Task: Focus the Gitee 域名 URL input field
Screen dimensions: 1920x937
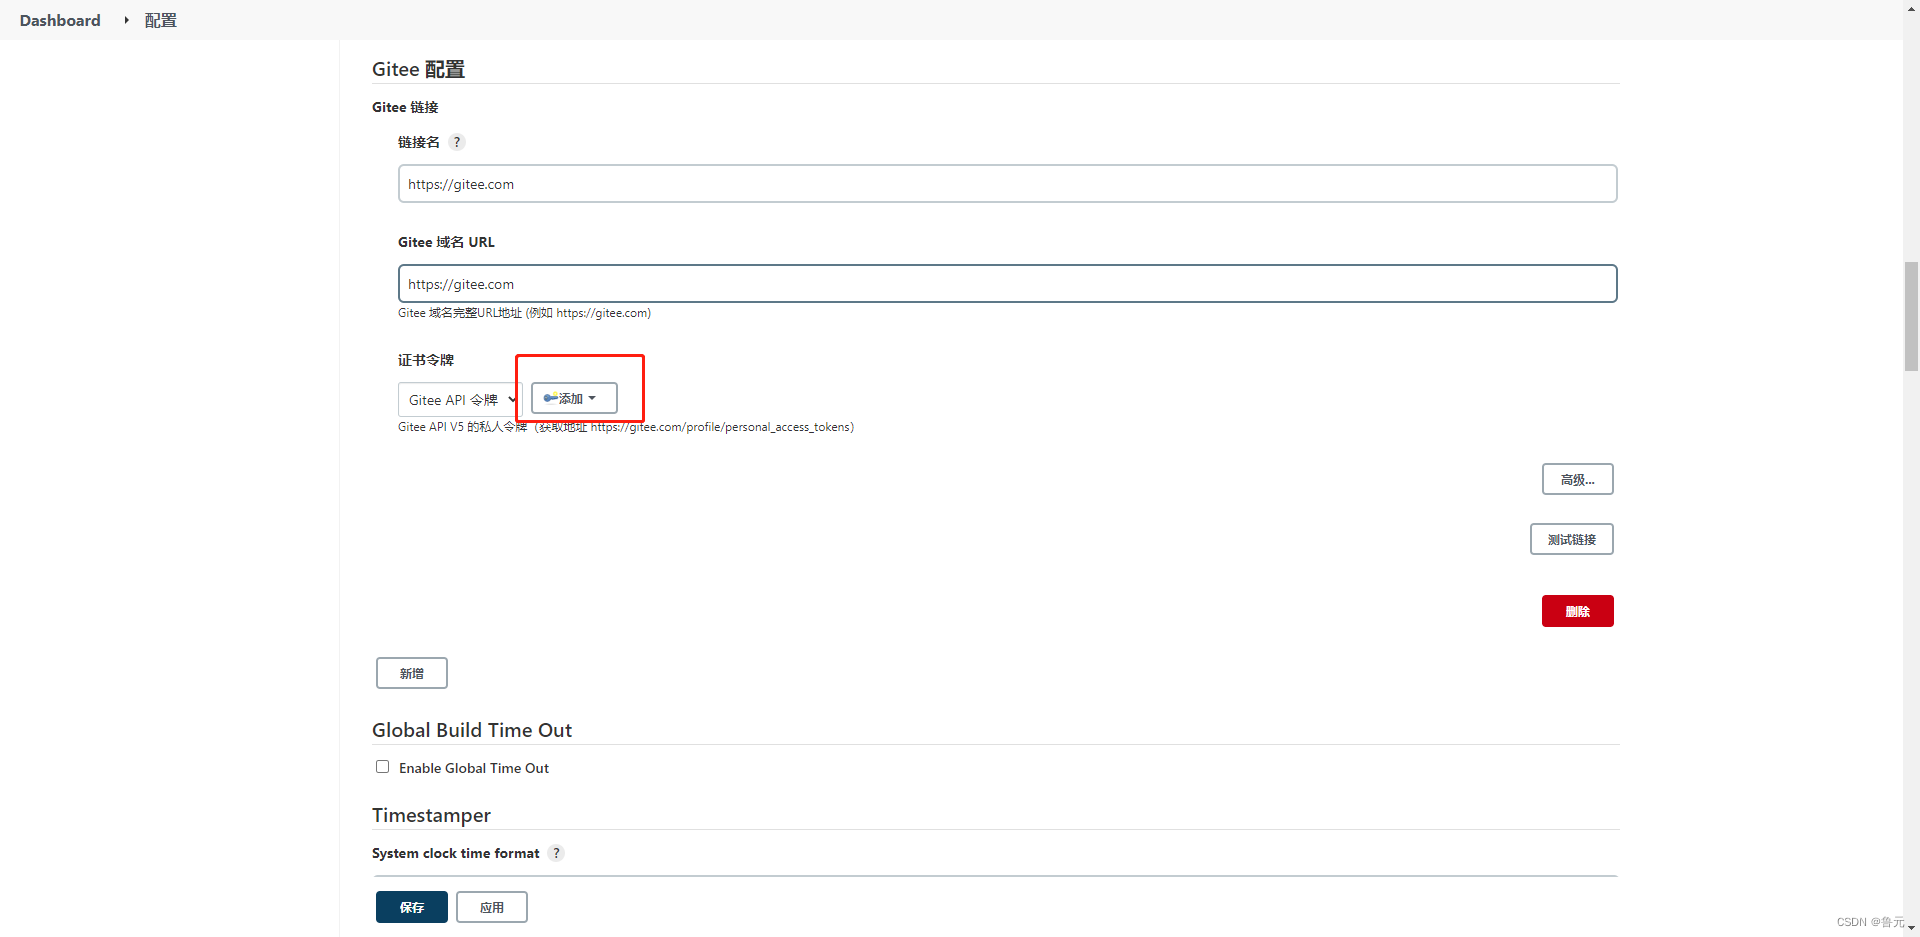Action: click(1007, 284)
